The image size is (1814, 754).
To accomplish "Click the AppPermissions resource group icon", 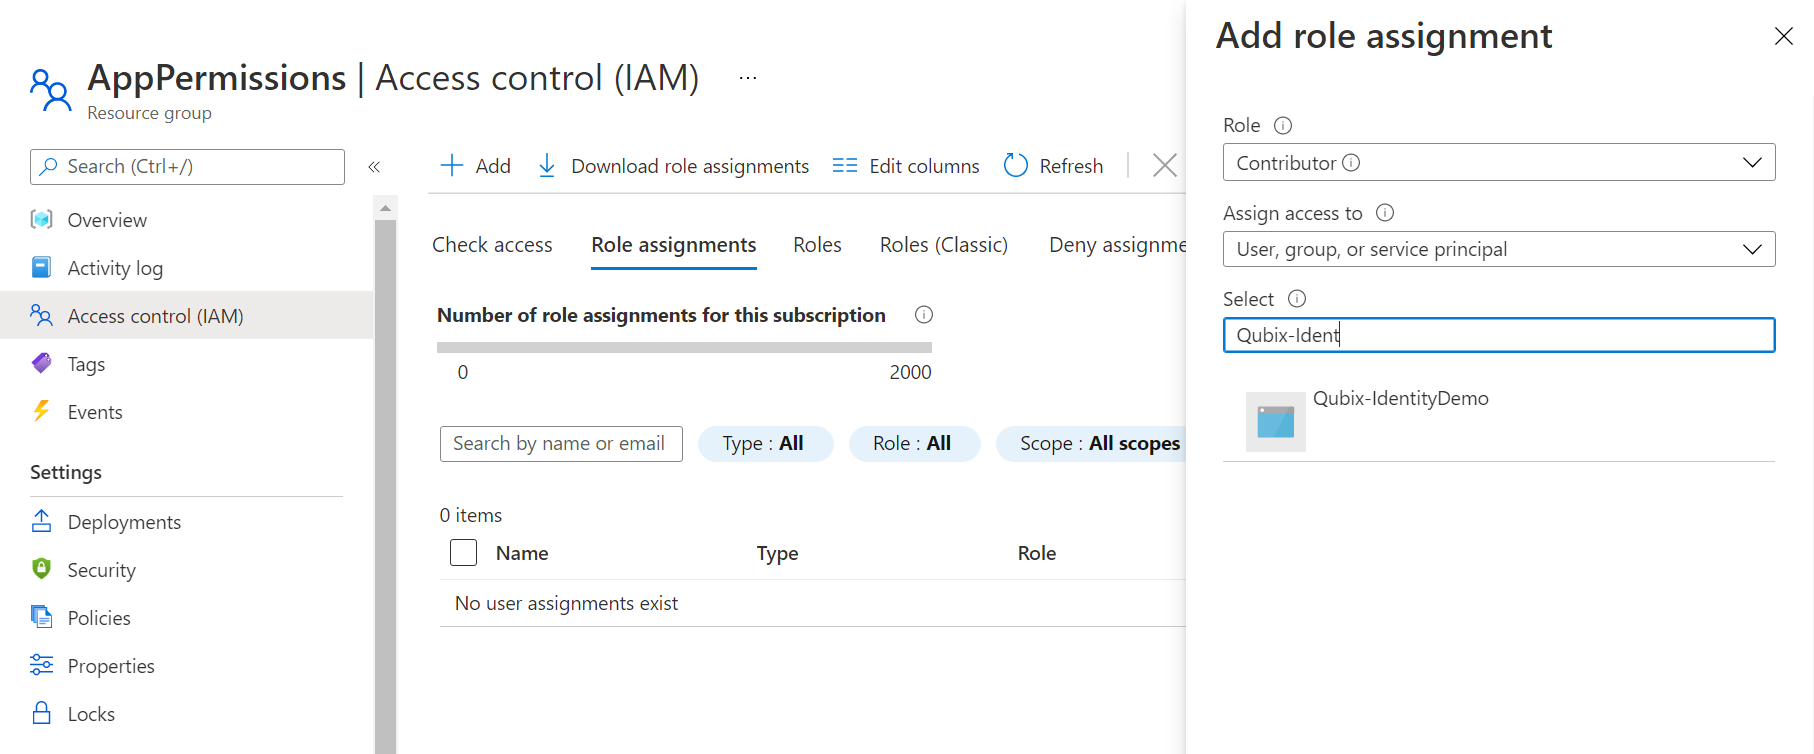I will pyautogui.click(x=50, y=90).
